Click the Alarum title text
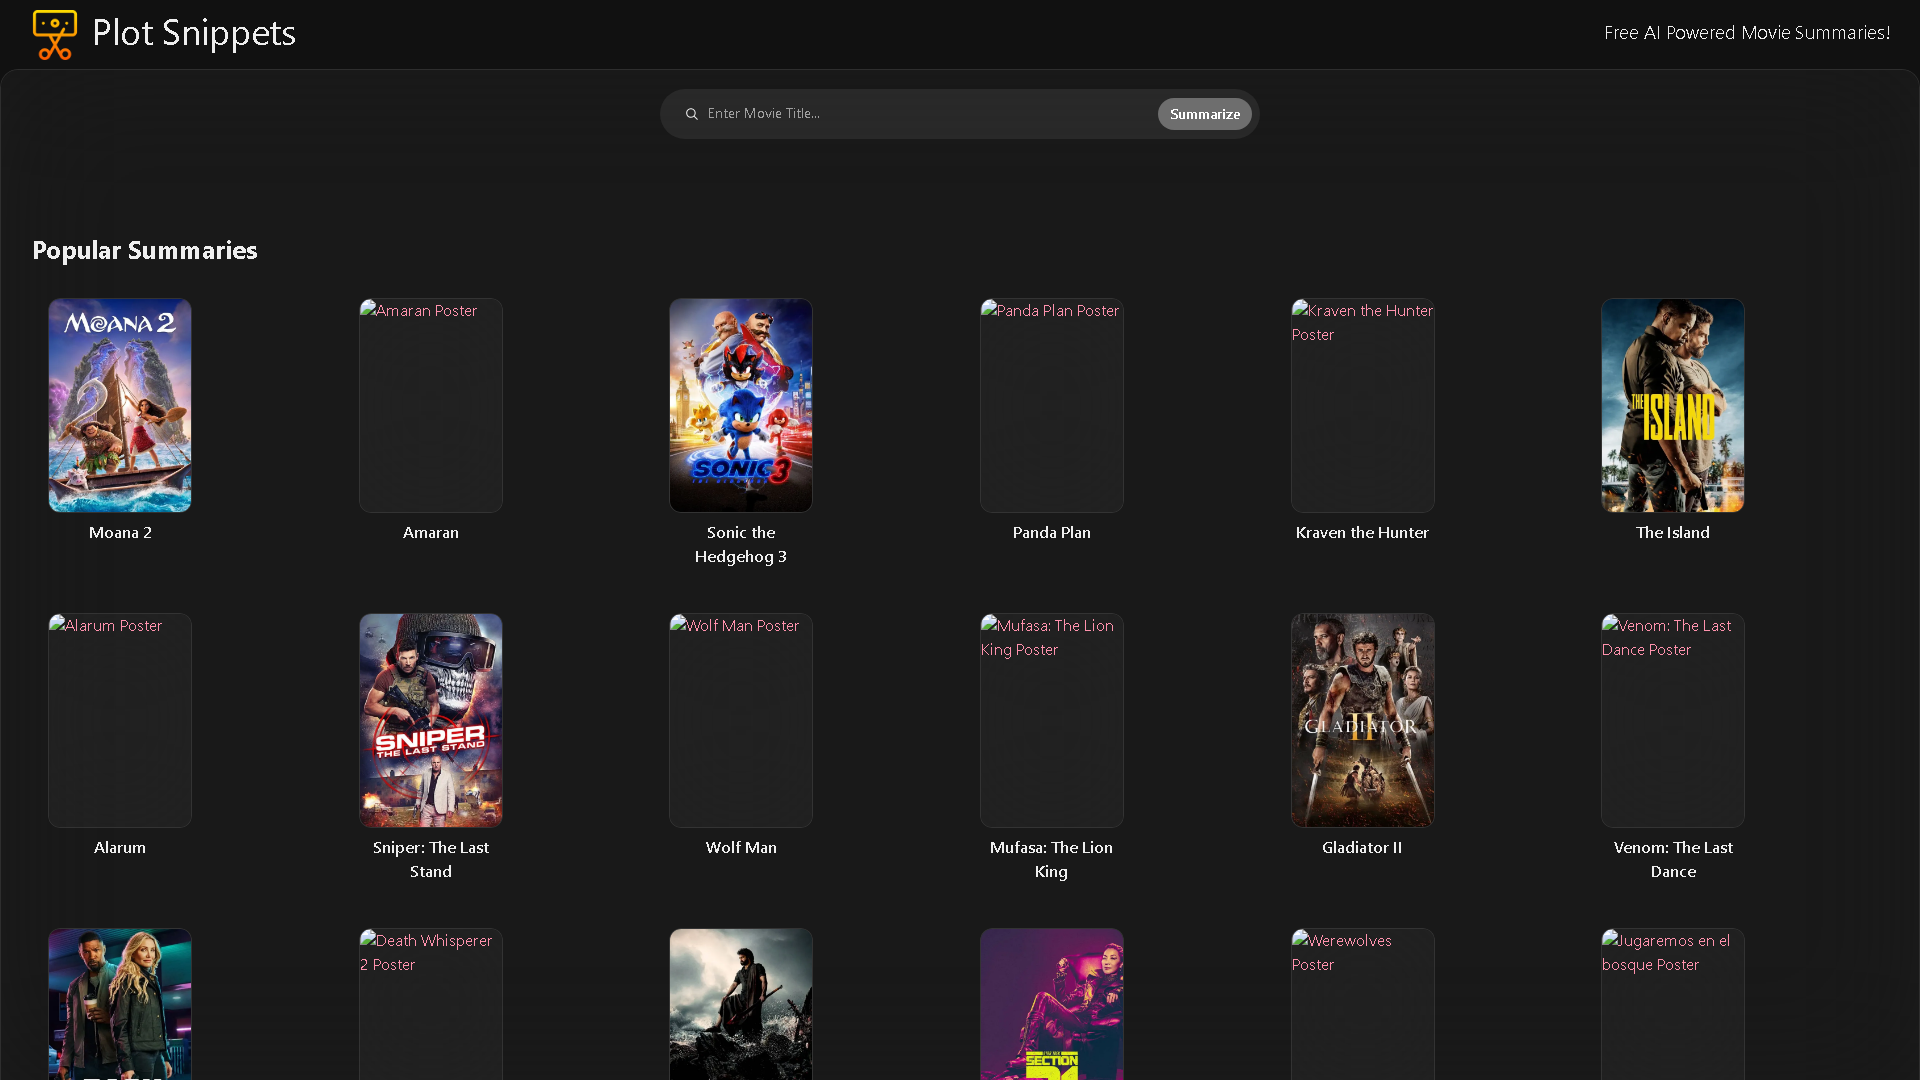This screenshot has height=1080, width=1920. [120, 848]
